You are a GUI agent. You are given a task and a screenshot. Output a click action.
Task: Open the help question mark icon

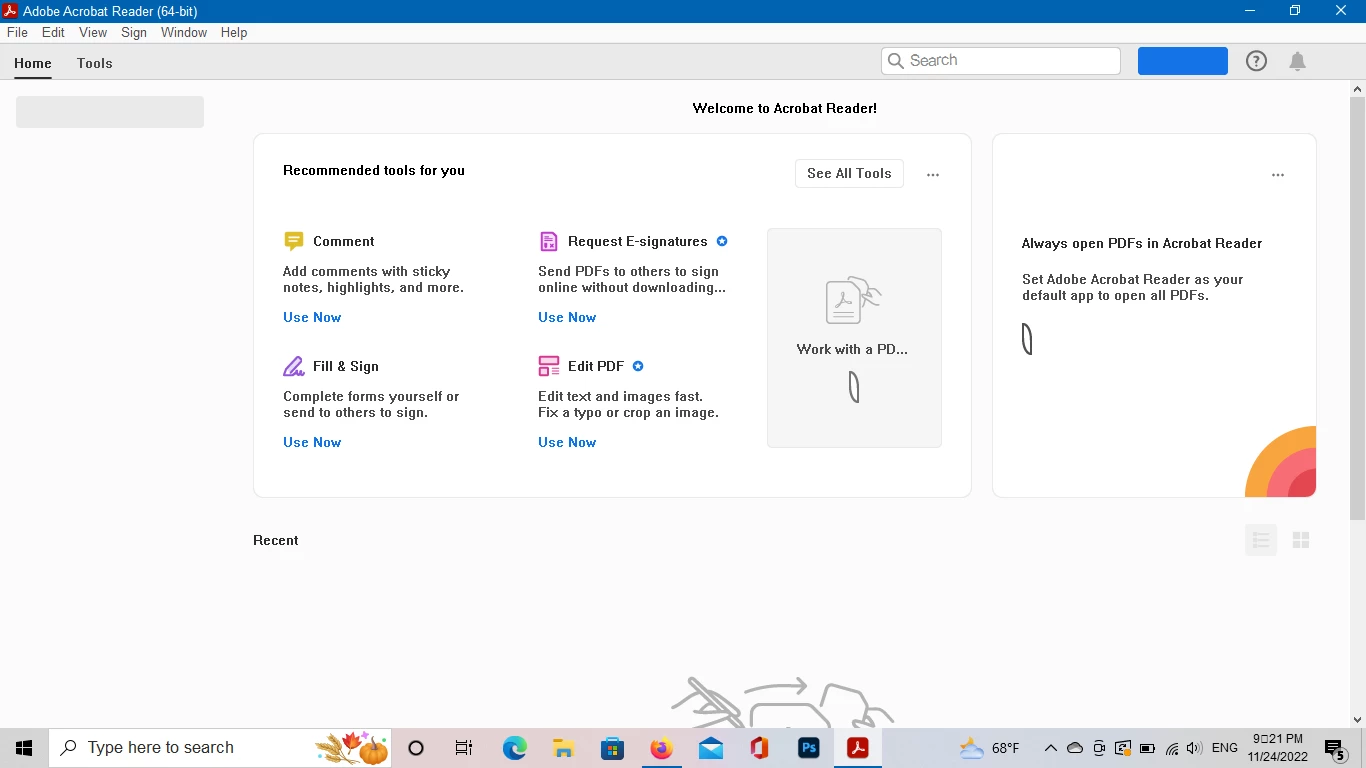click(1256, 61)
